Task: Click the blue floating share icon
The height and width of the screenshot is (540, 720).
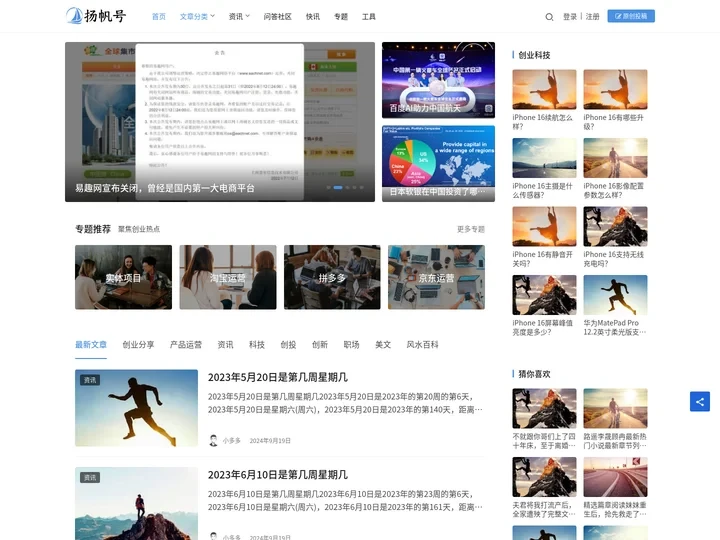Action: point(699,402)
